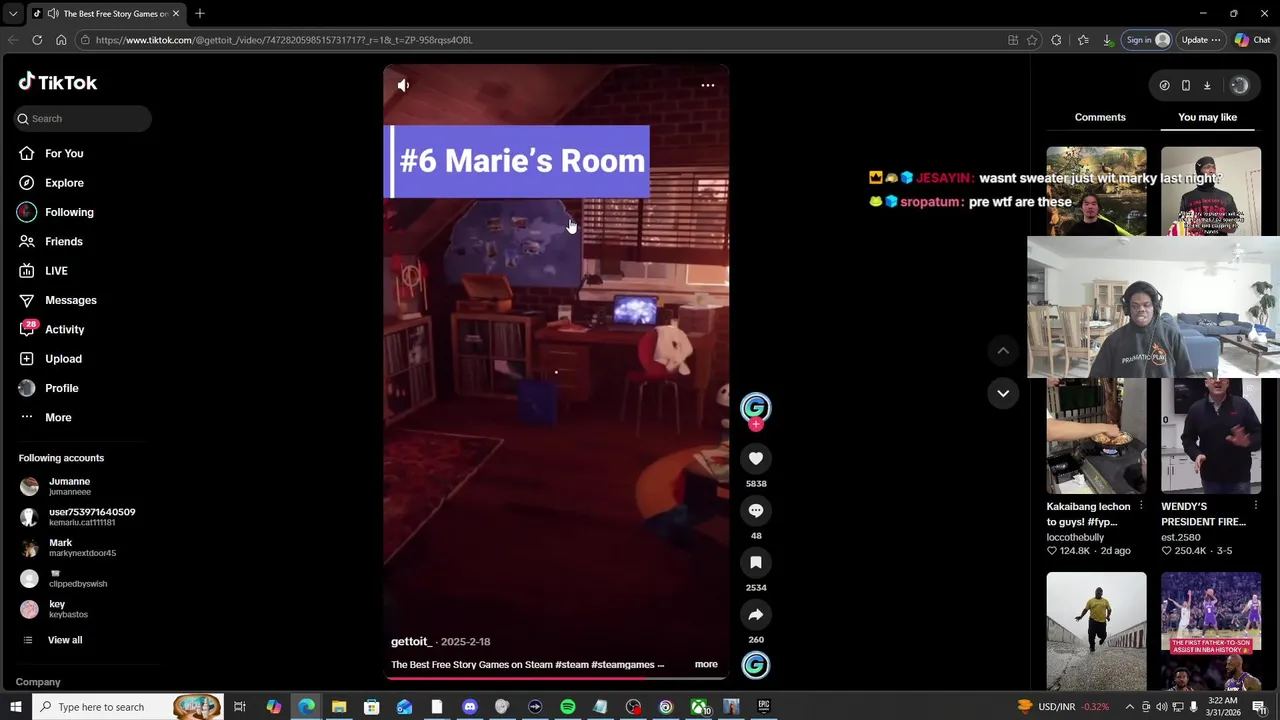Switch to the Comments tab
1280x720 pixels.
[1100, 117]
